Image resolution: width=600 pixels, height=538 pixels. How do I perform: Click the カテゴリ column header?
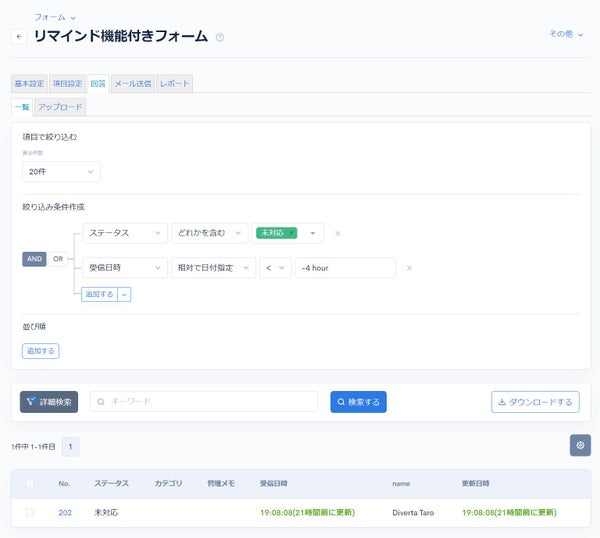(168, 483)
